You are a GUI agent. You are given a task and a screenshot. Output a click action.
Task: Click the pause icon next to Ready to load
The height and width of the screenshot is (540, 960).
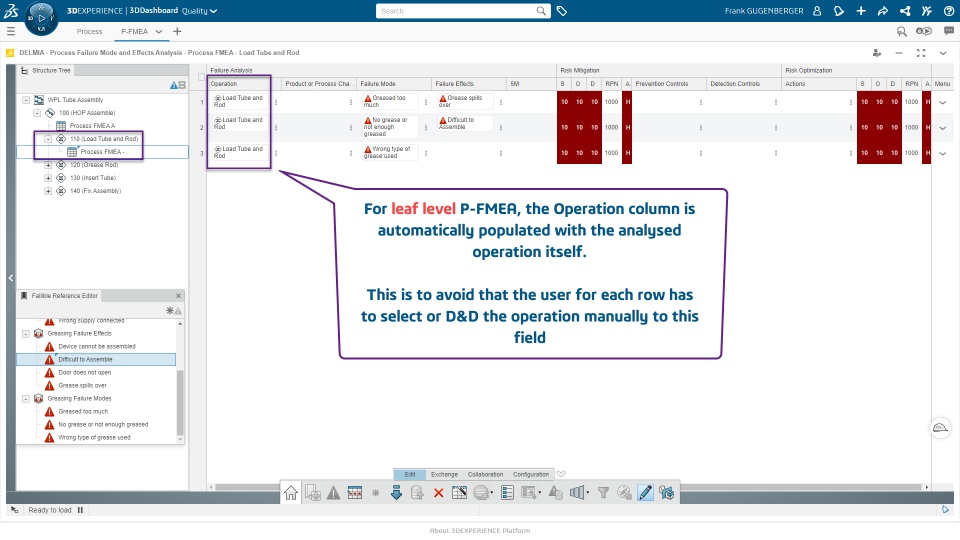coord(80,510)
